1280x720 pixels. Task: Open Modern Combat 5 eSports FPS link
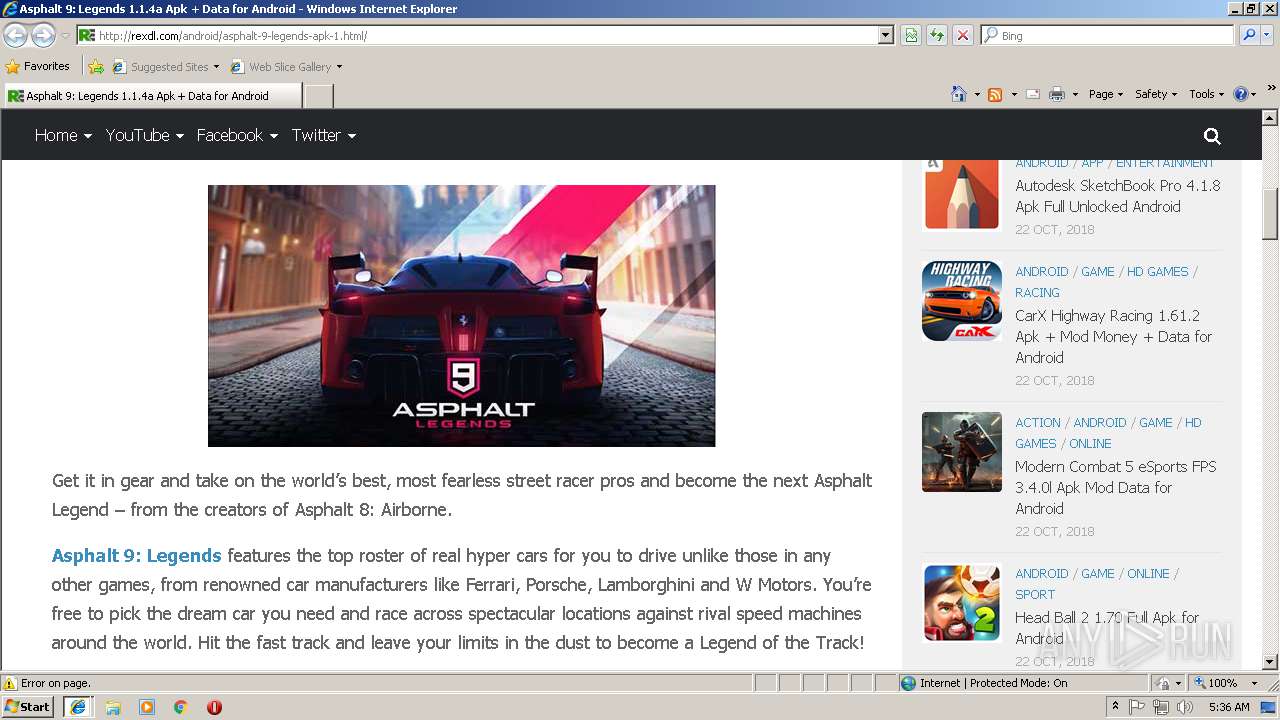pyautogui.click(x=1115, y=487)
